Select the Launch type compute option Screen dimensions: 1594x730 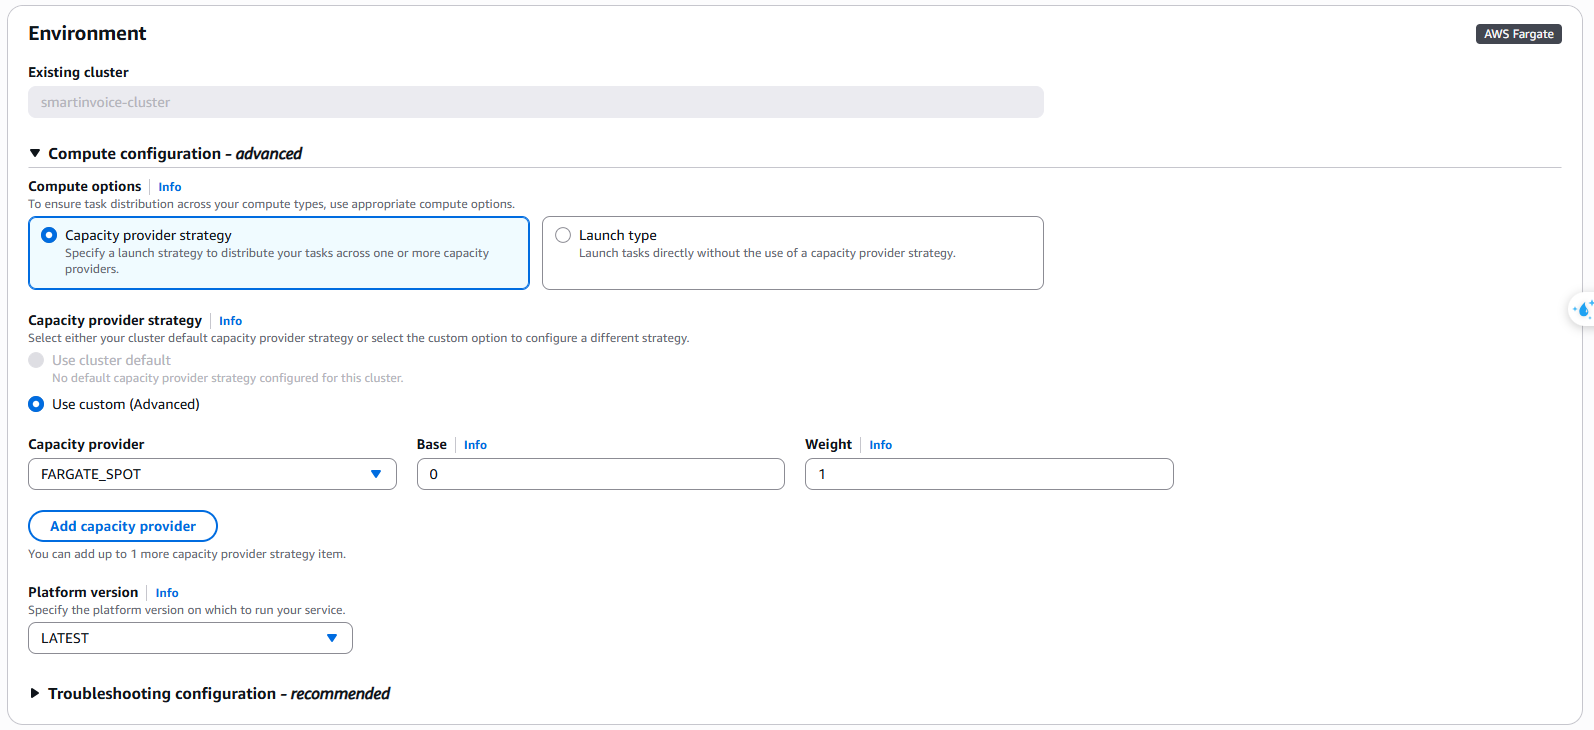tap(563, 235)
